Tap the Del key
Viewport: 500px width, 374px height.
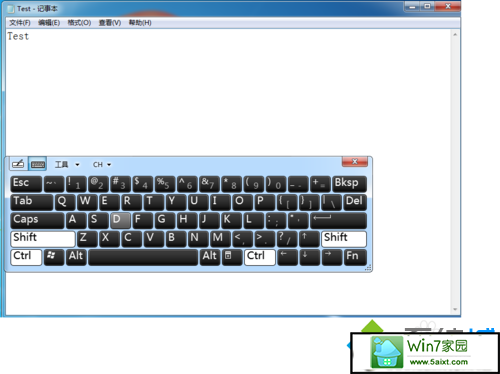pos(355,202)
